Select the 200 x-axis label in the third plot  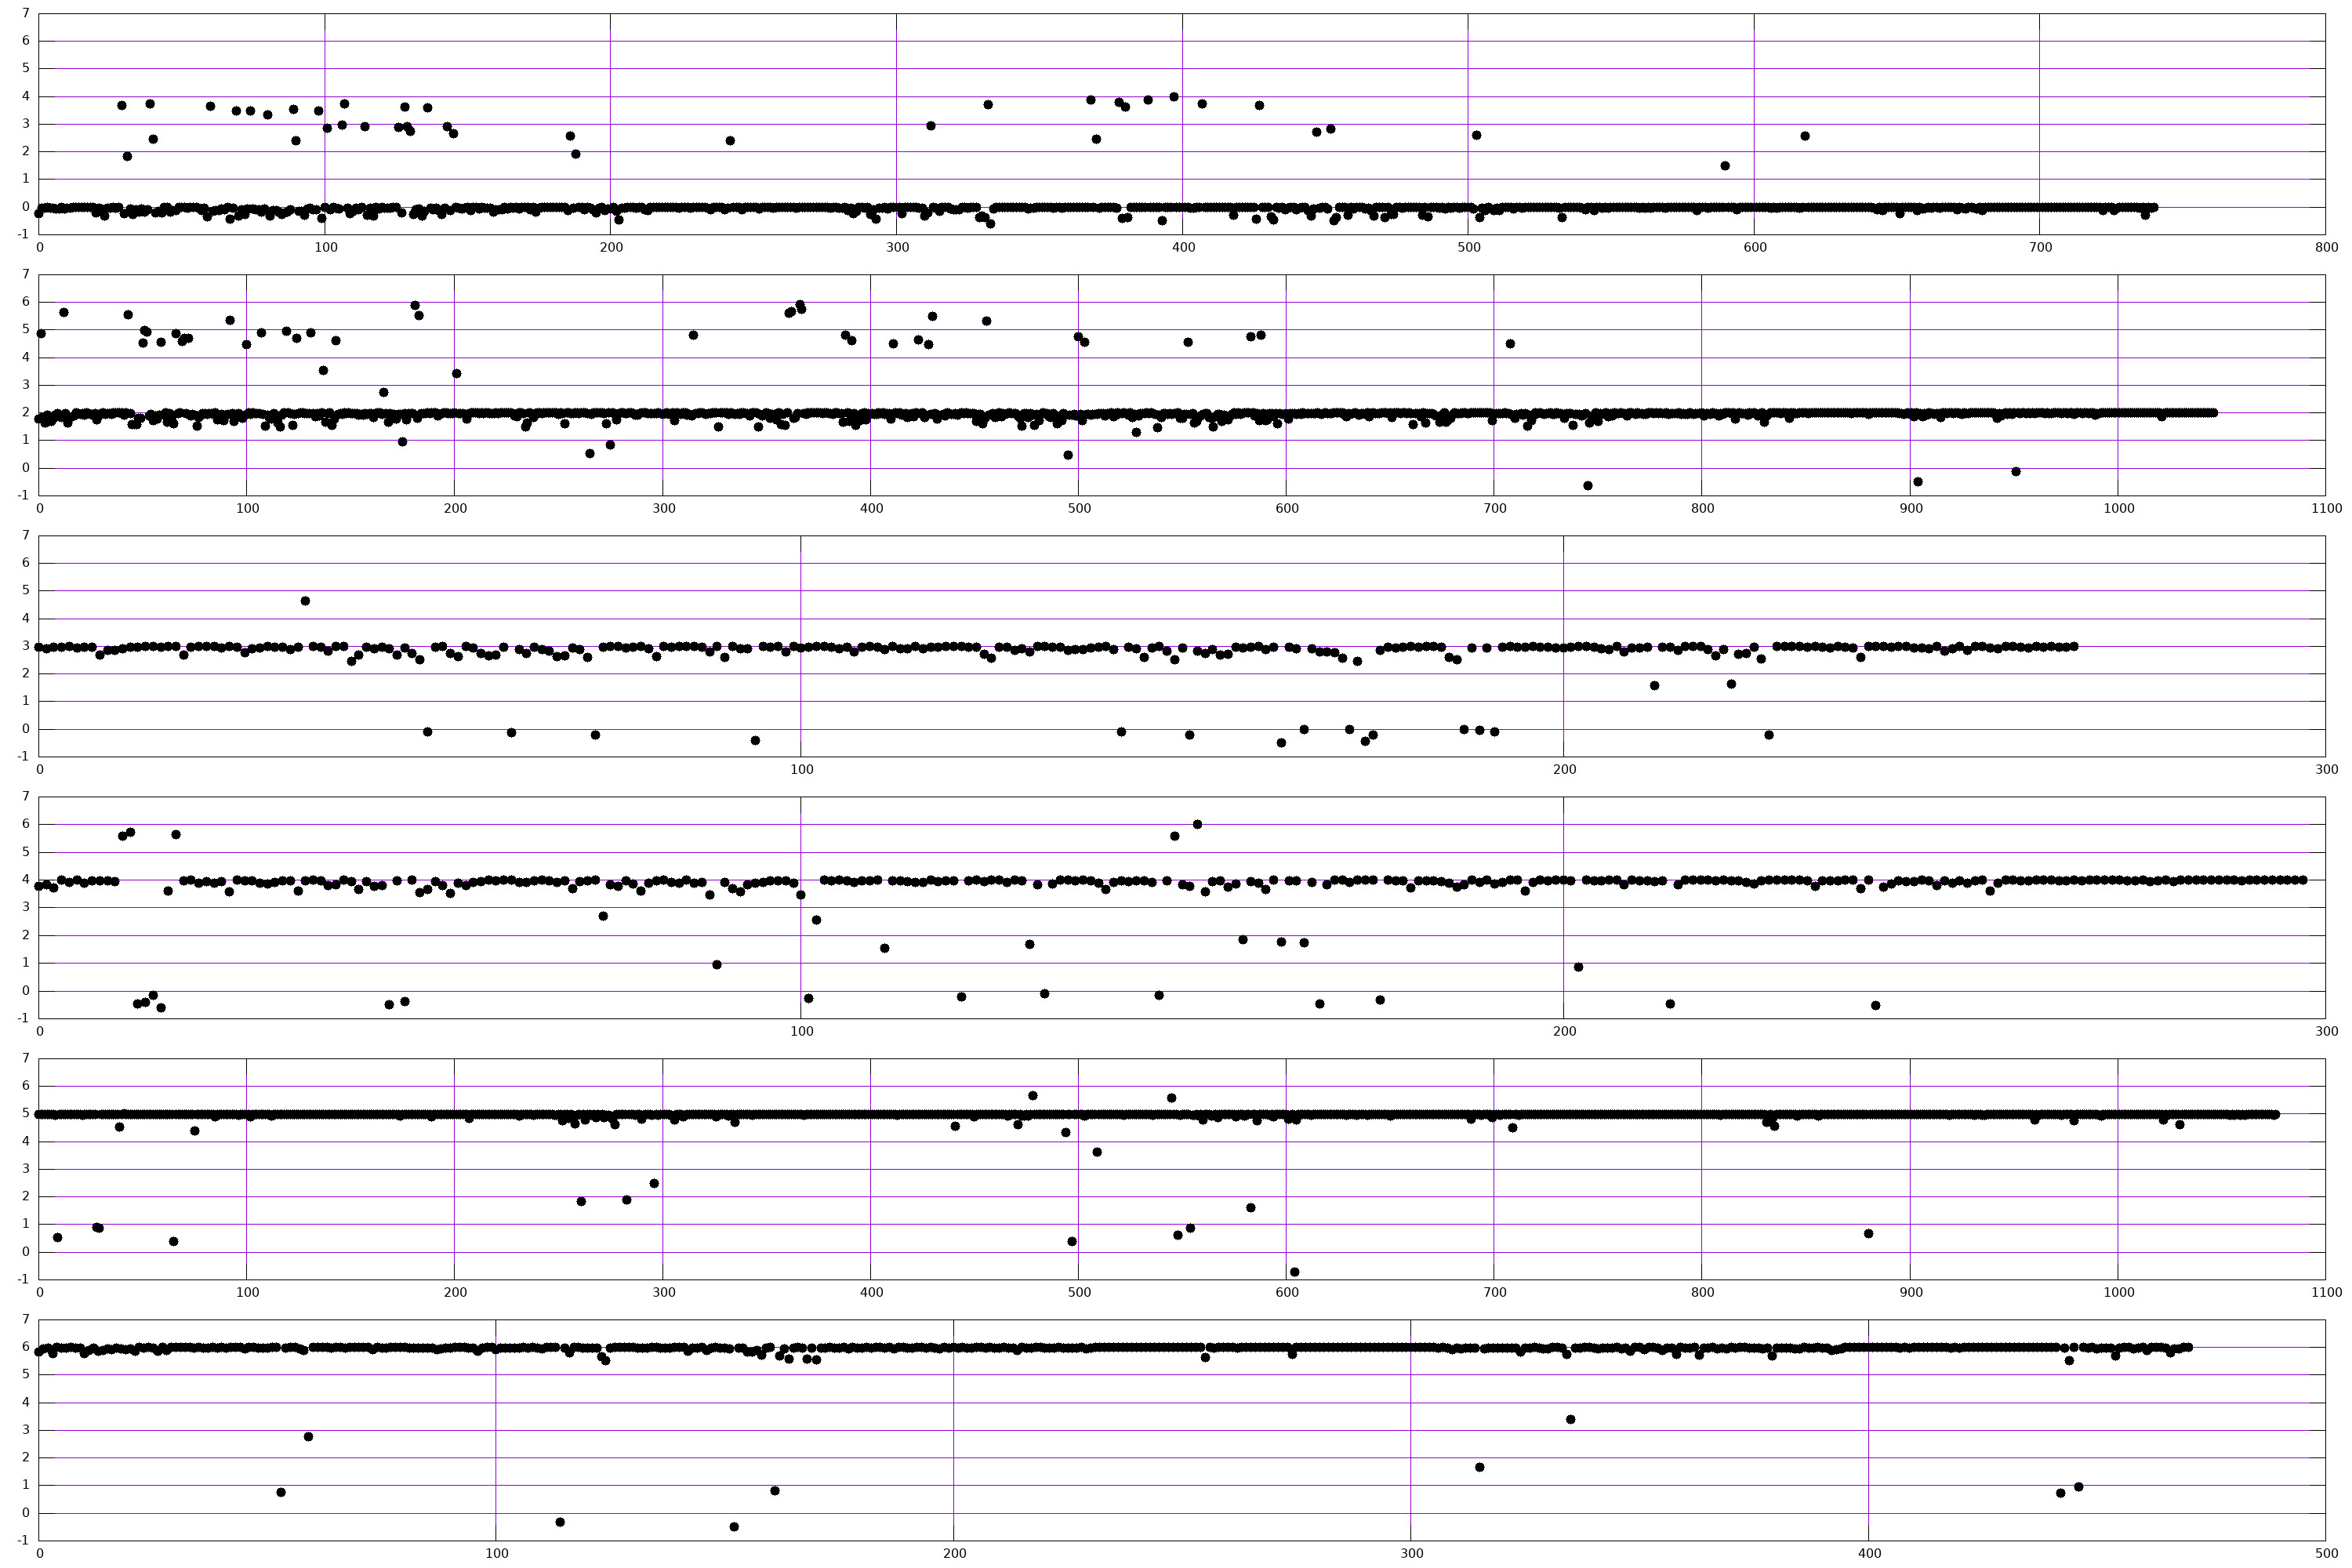1564,769
